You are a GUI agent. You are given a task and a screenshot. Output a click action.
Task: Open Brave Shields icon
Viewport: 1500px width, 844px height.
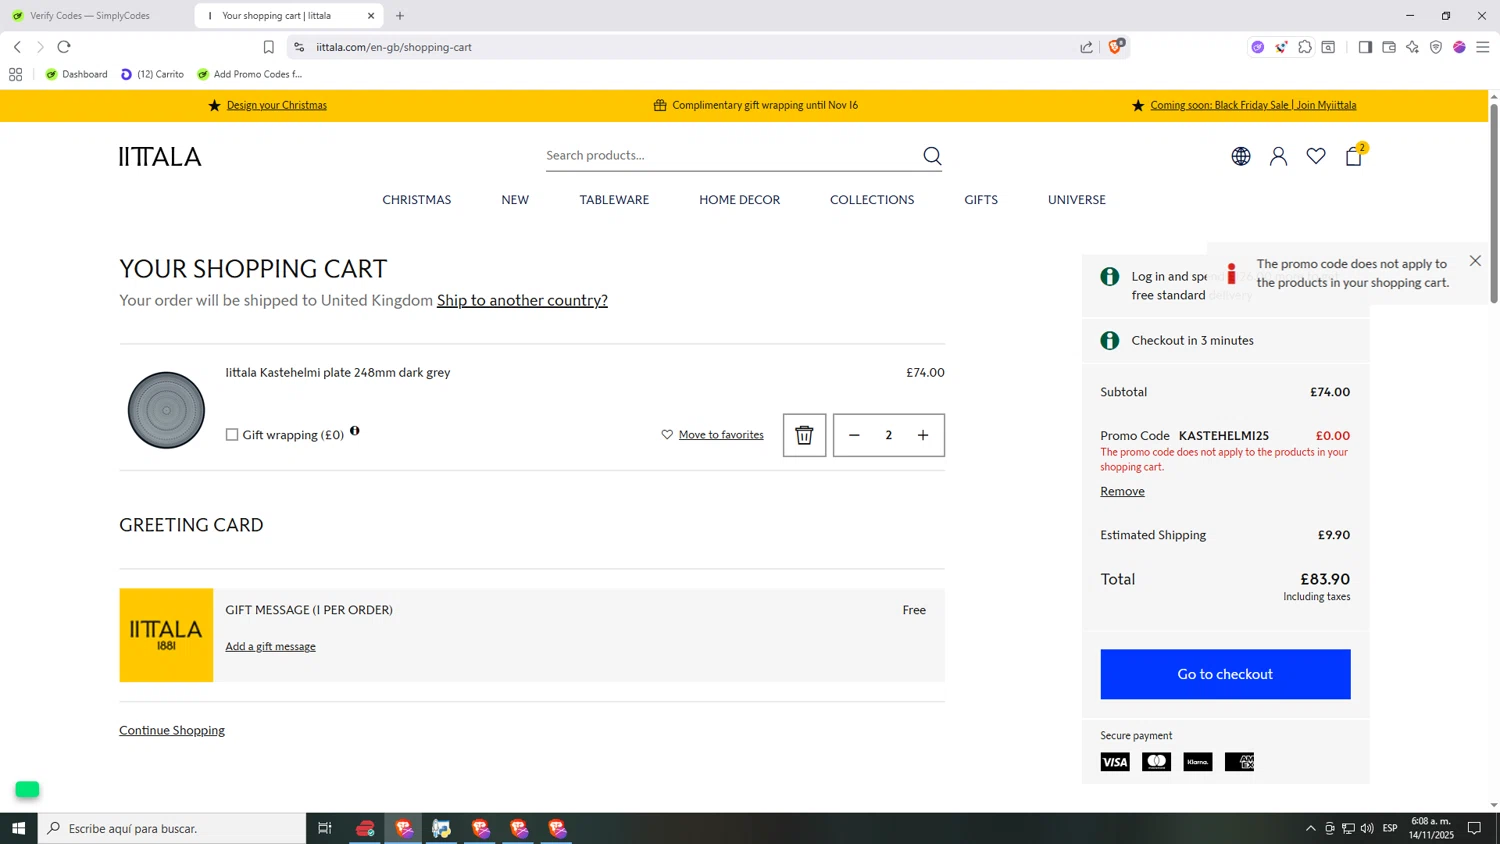[1116, 46]
